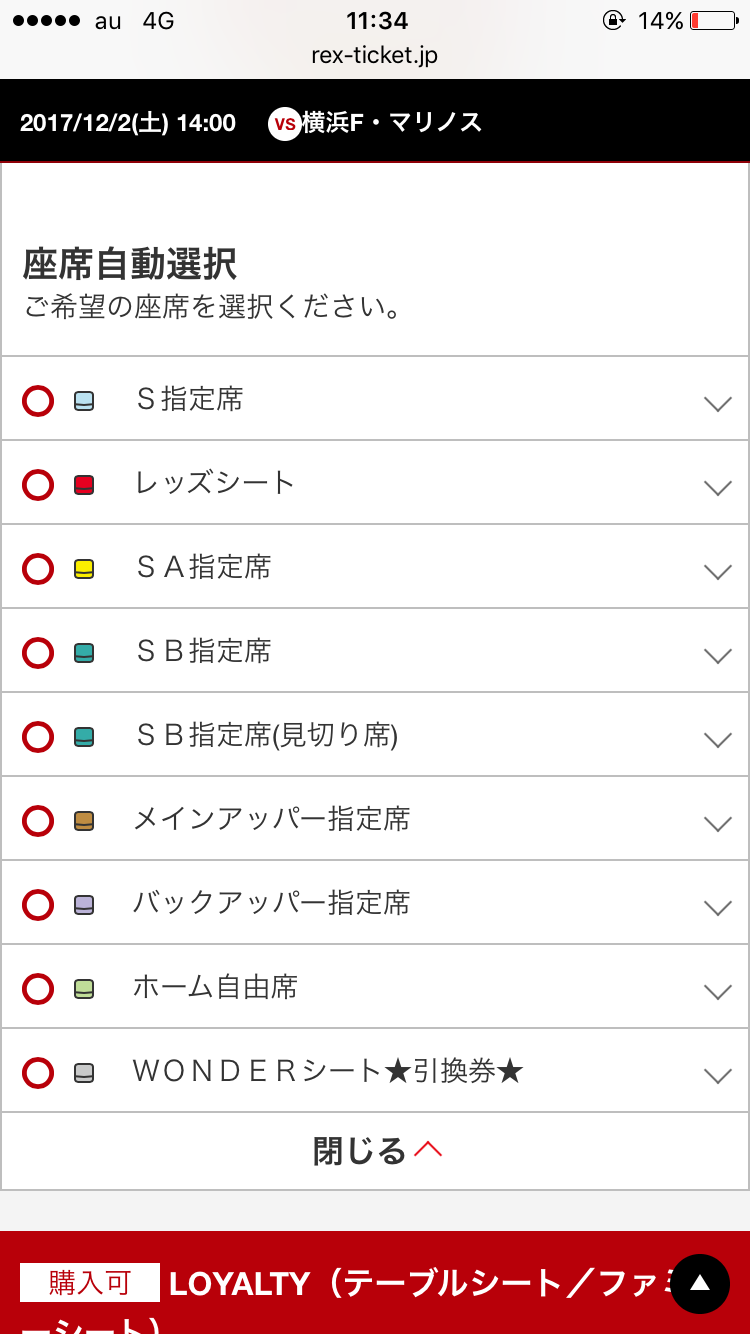Tap the rex-ticket.jp address bar
Image resolution: width=750 pixels, height=1334 pixels.
(375, 55)
